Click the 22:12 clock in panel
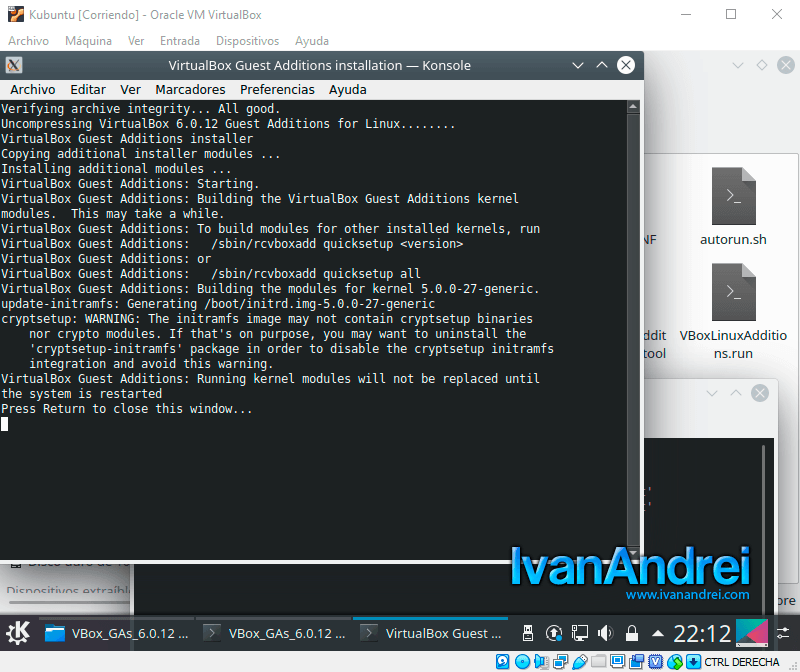Image resolution: width=800 pixels, height=672 pixels. [702, 634]
